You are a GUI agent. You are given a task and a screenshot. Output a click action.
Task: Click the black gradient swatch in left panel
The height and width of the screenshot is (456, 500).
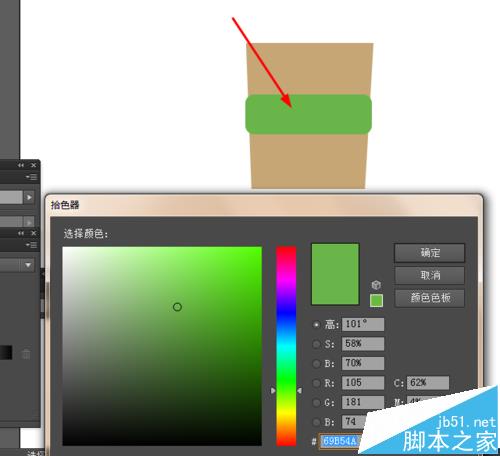pyautogui.click(x=6, y=353)
